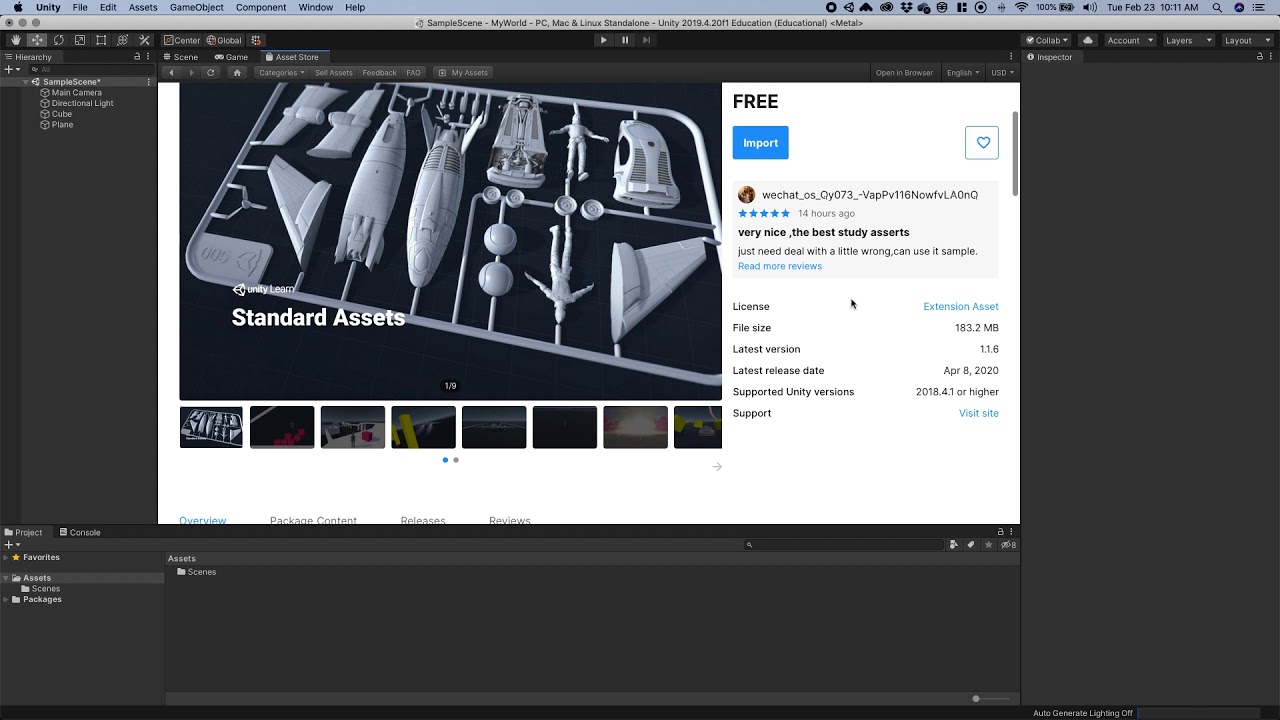1280x720 pixels.
Task: Select thumbnail with pink cube
Action: pyautogui.click(x=353, y=427)
